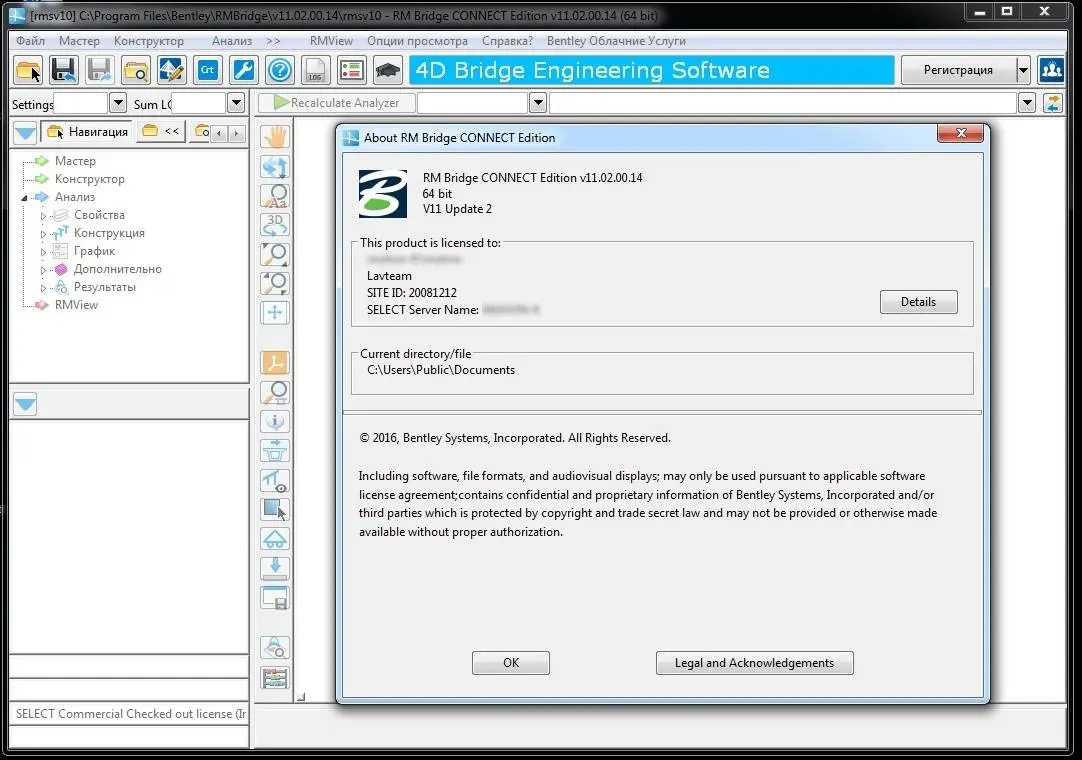Click the blue question mark help icon

279,70
